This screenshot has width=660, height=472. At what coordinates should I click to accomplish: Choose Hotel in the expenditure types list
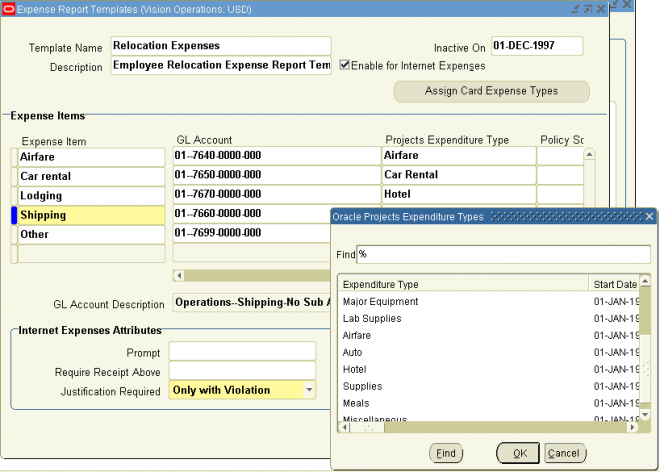click(x=490, y=369)
